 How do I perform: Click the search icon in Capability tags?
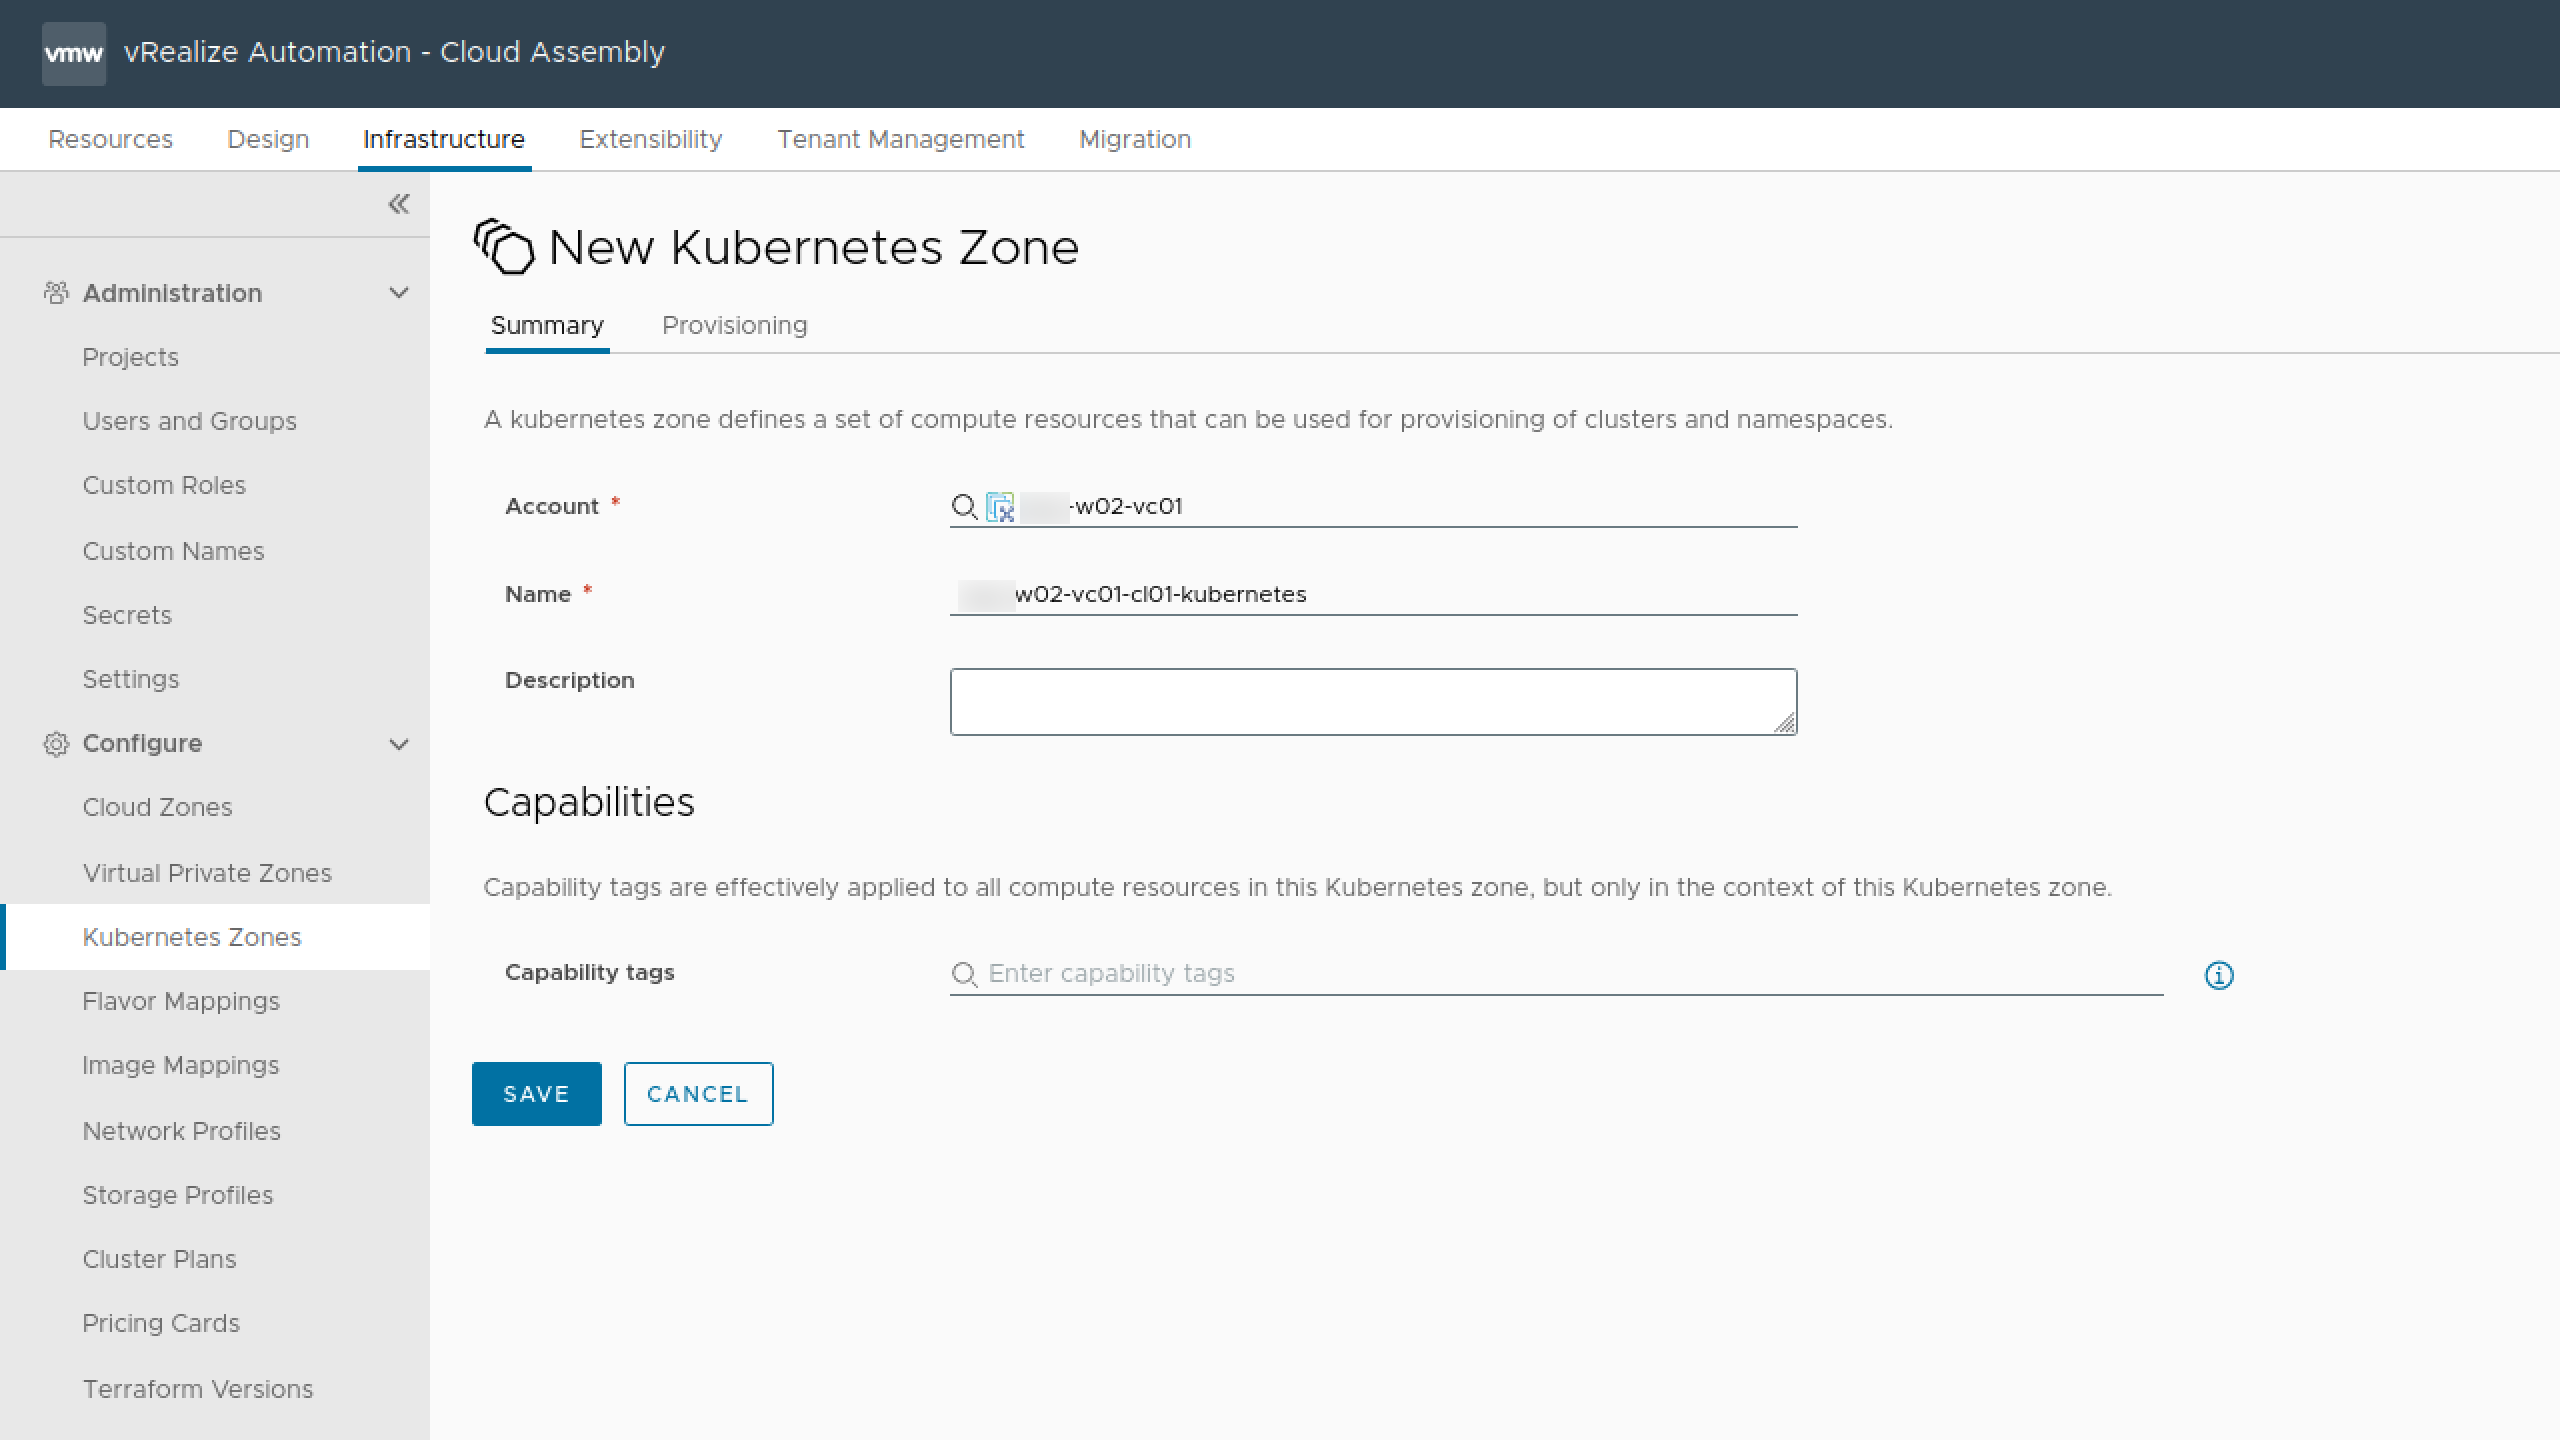pos(964,974)
